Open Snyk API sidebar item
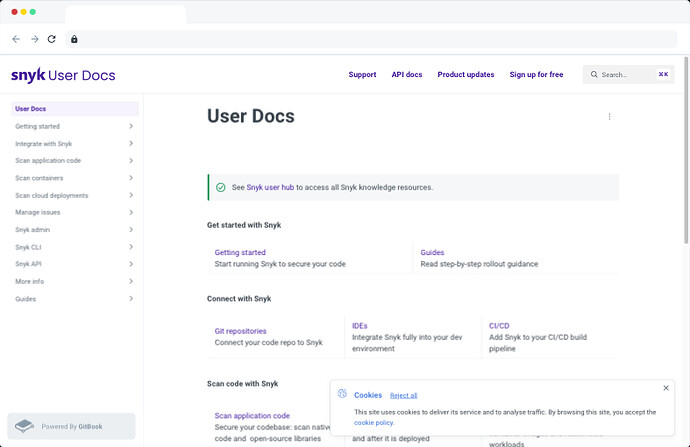Viewport: 690px width, 447px height. coord(75,264)
